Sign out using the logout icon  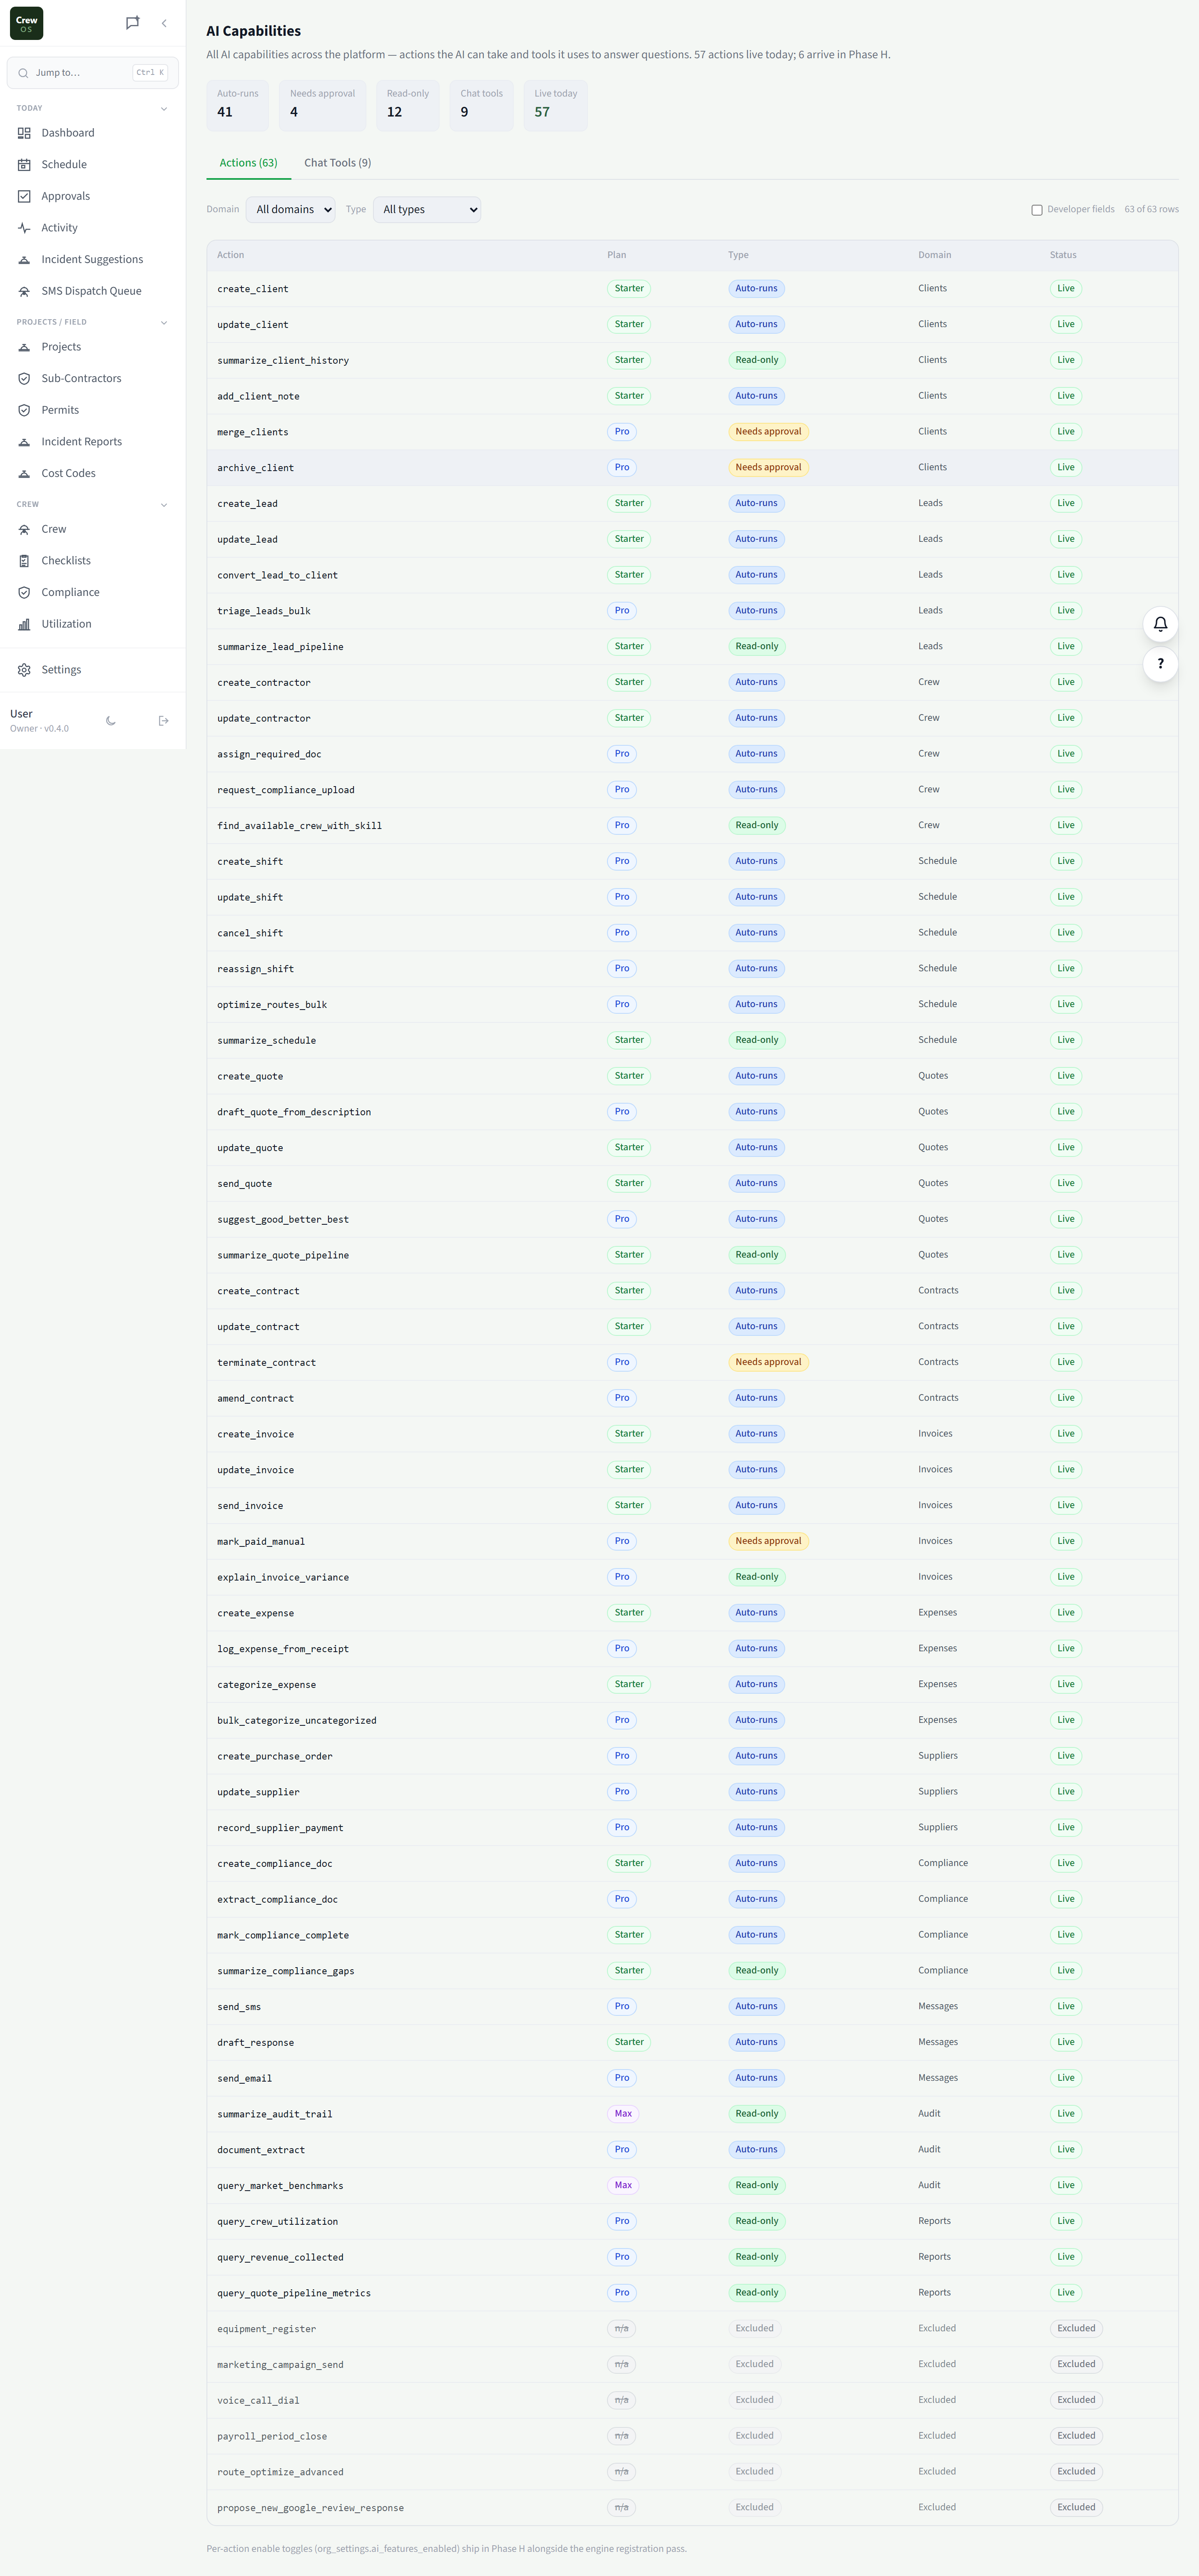[164, 721]
